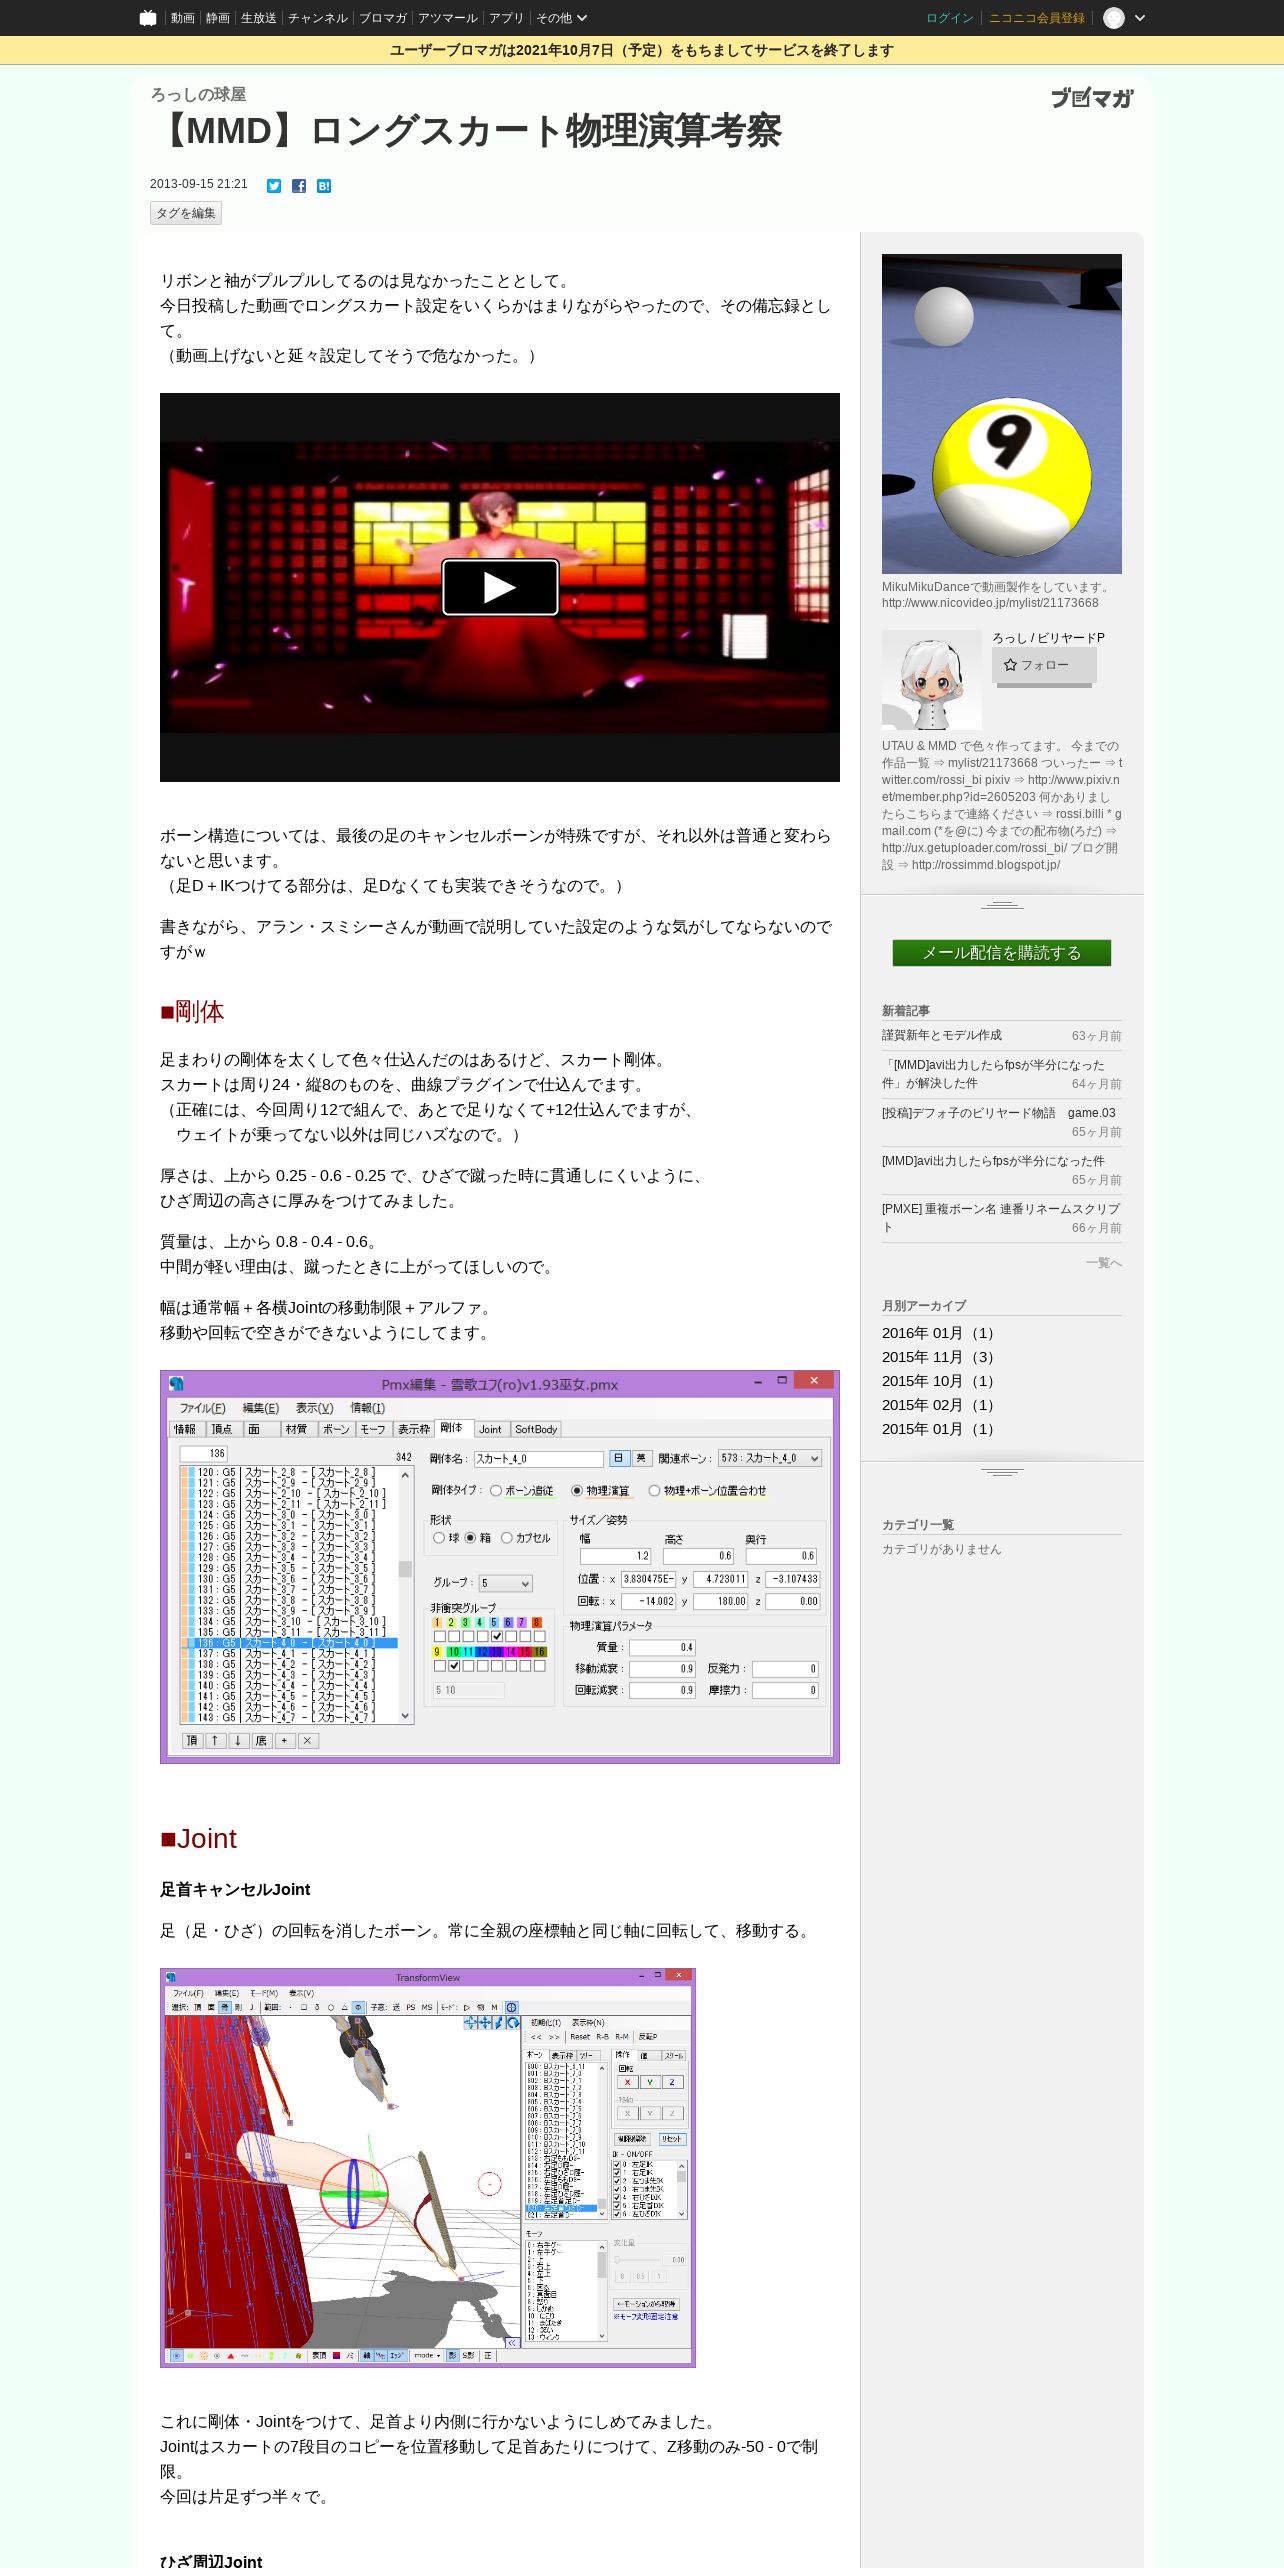Open the 2015年 10月 archive

[938, 1381]
